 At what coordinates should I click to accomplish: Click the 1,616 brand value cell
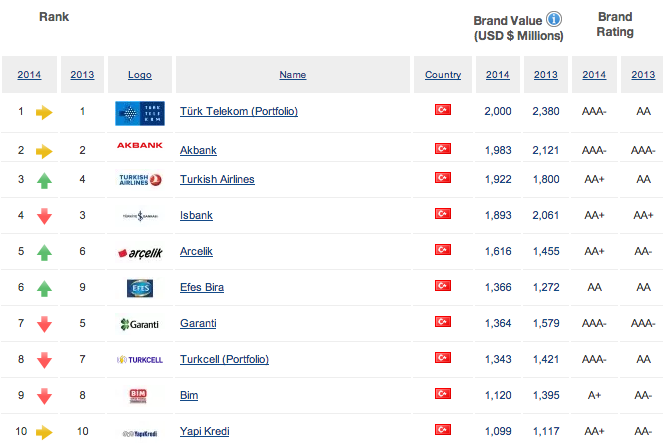[498, 251]
